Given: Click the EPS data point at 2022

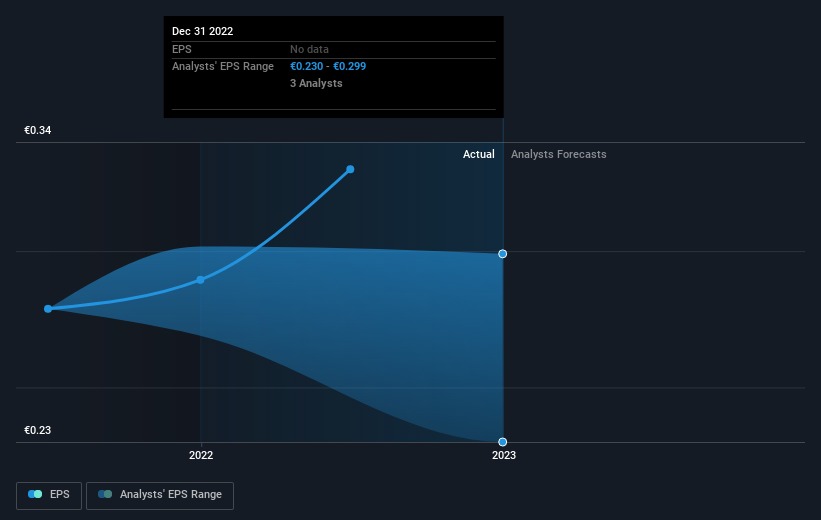Looking at the screenshot, I should pos(201,280).
